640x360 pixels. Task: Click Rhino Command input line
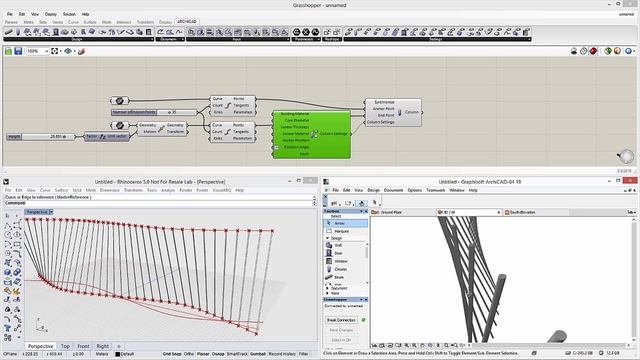pos(159,203)
